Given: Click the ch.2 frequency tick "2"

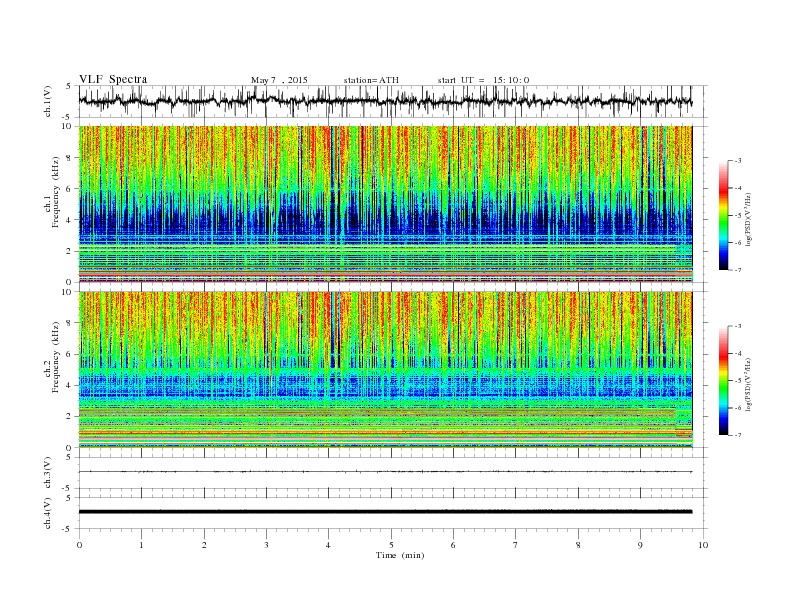Looking at the screenshot, I should coord(69,417).
